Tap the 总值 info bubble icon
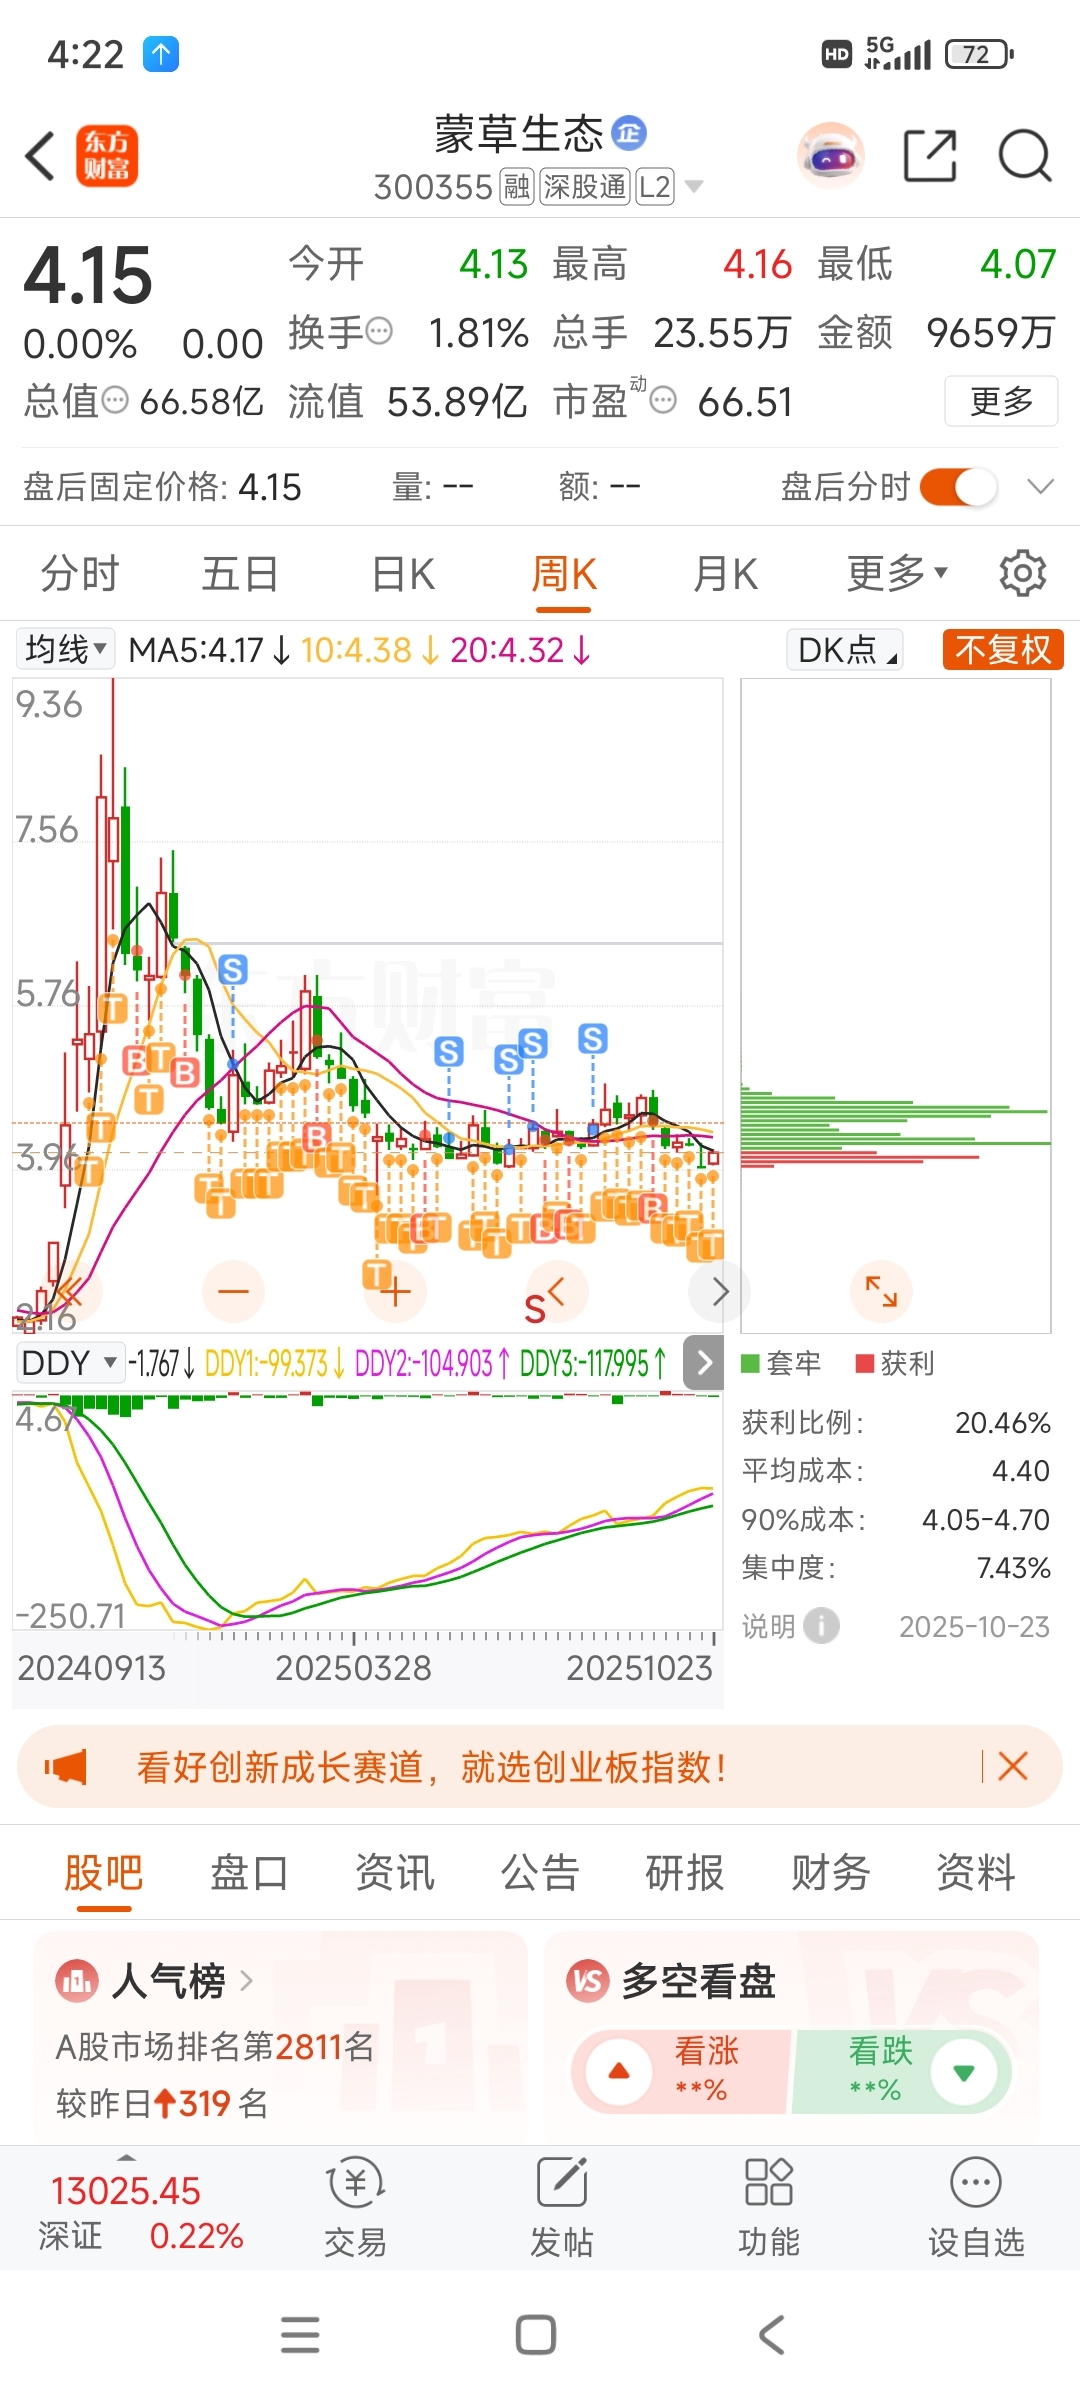The height and width of the screenshot is (2400, 1080). [116, 400]
